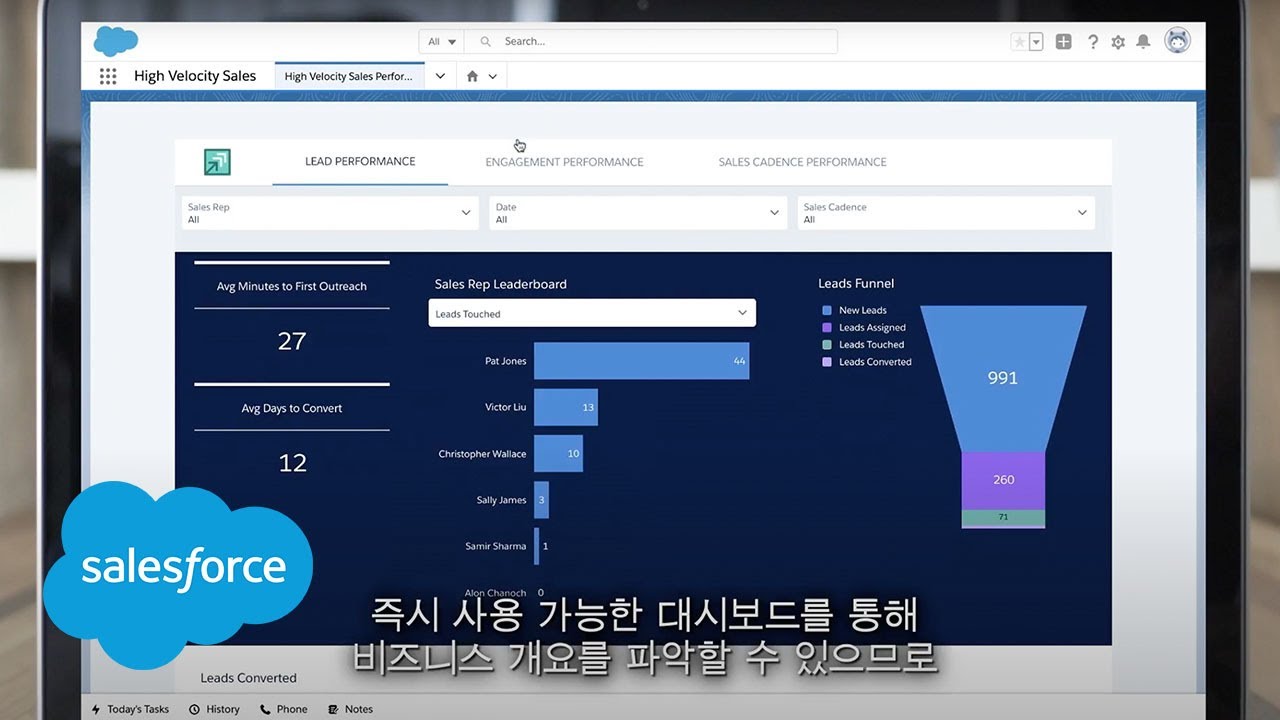Click New Leads legend color swatch
Viewport: 1280px width, 720px height.
(827, 311)
